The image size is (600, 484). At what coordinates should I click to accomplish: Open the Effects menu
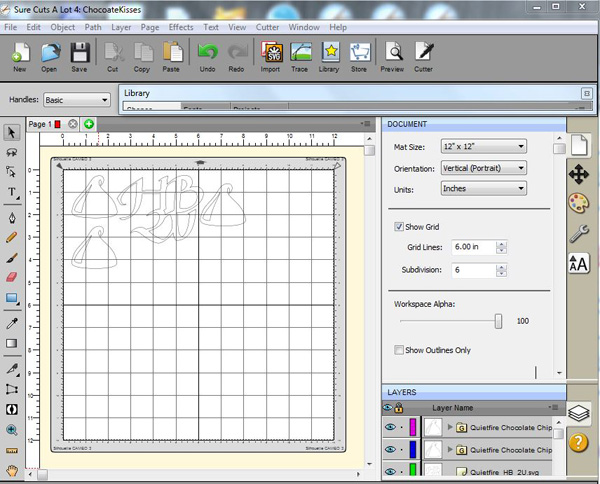pyautogui.click(x=181, y=27)
